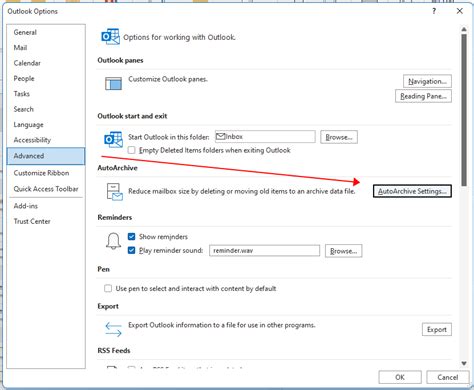The width and height of the screenshot is (474, 390).
Task: Uncheck Show reminders
Action: click(131, 237)
